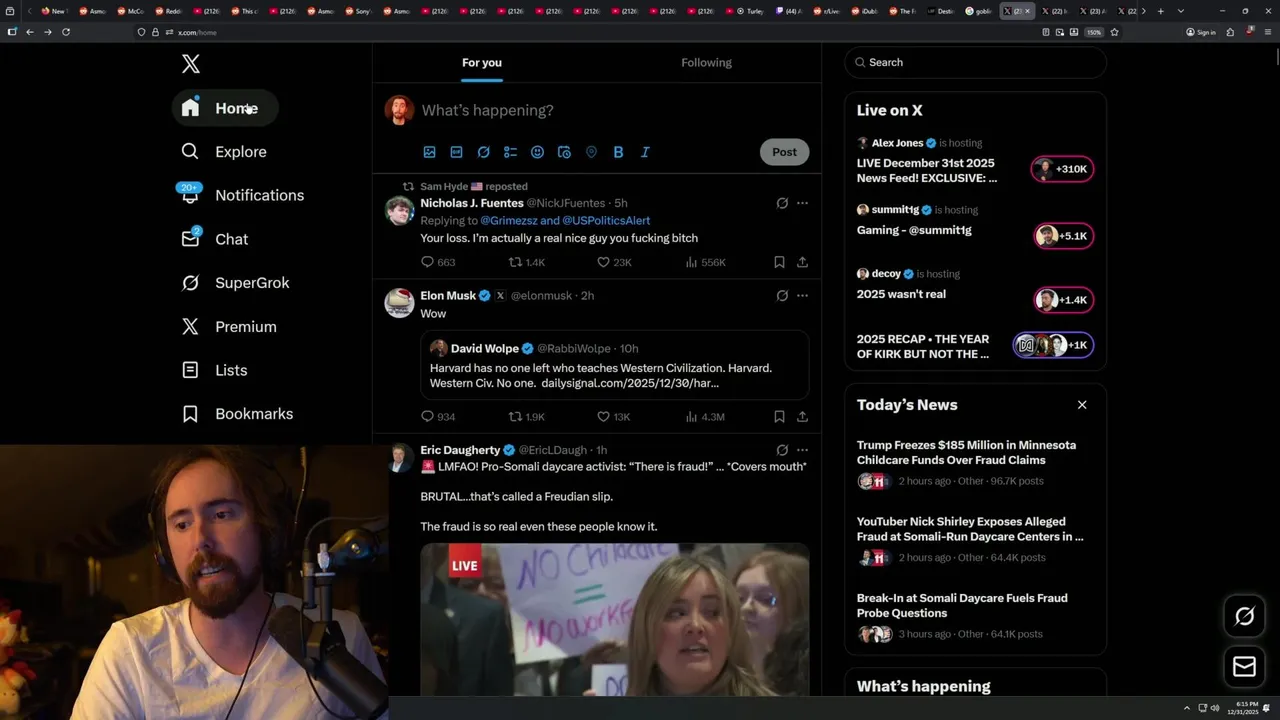Open Chat in sidebar
This screenshot has height=720, width=1280.
click(x=215, y=239)
